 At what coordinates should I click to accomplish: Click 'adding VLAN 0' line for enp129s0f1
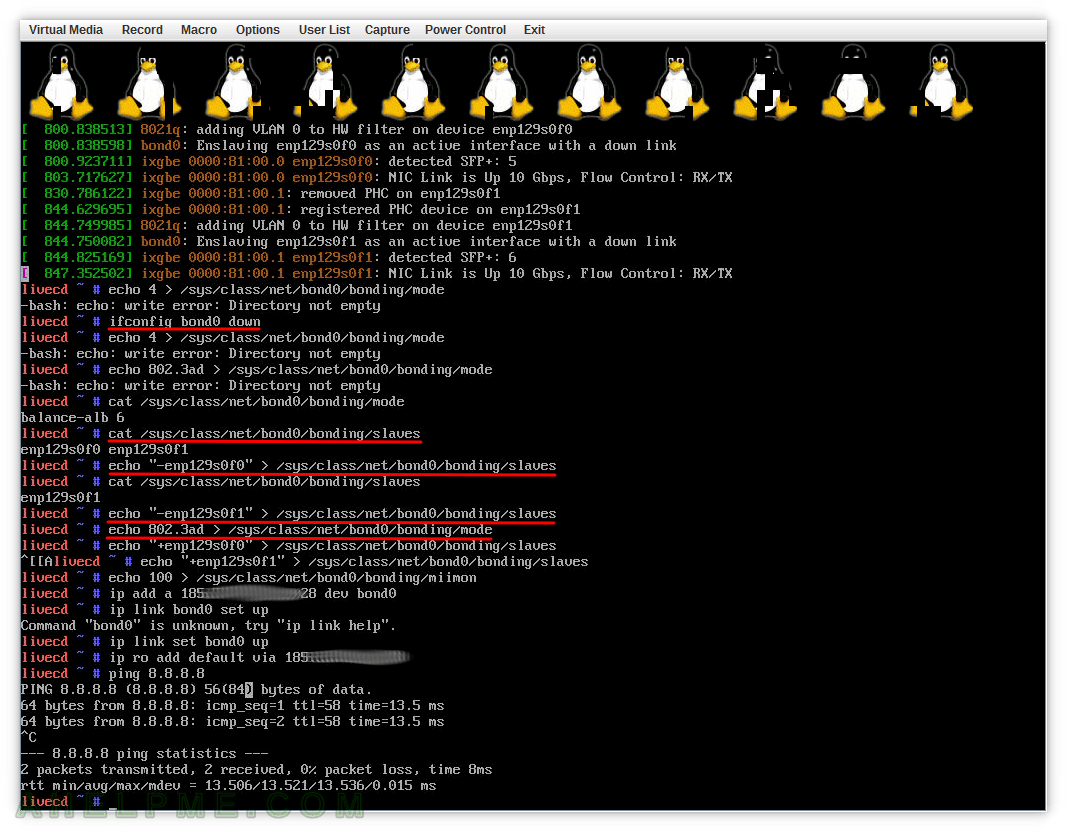[297, 226]
